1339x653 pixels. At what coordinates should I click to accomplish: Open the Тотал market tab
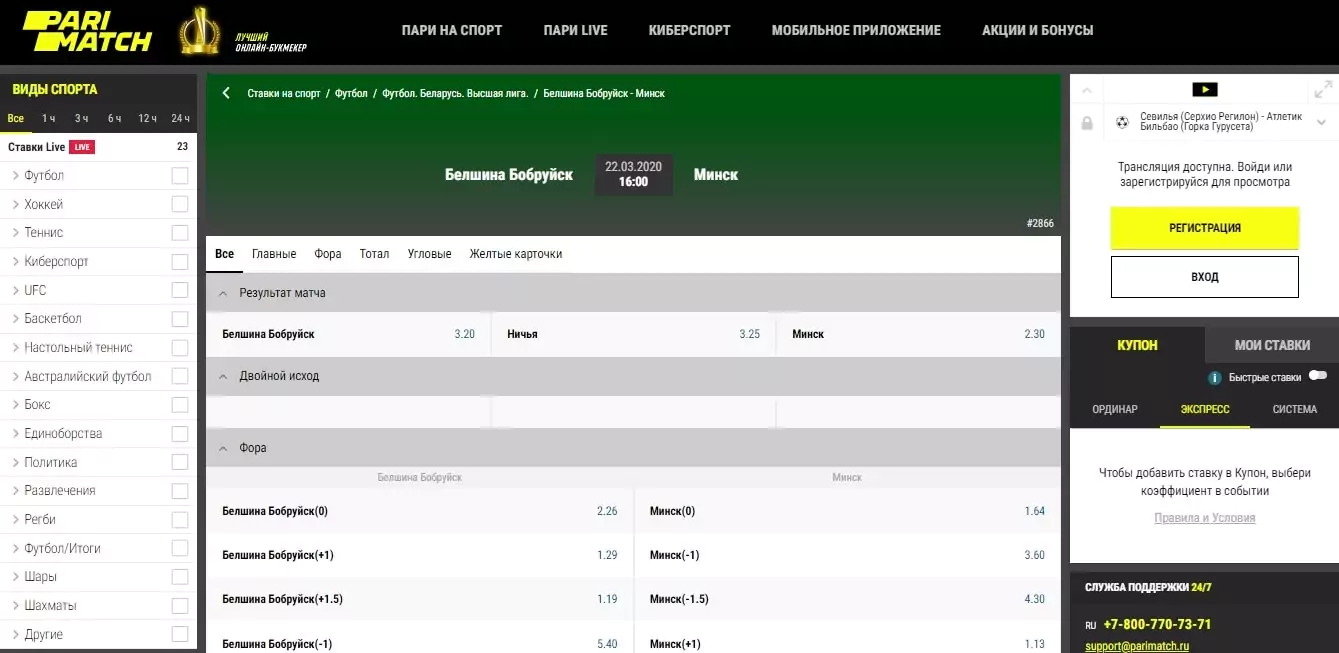374,254
